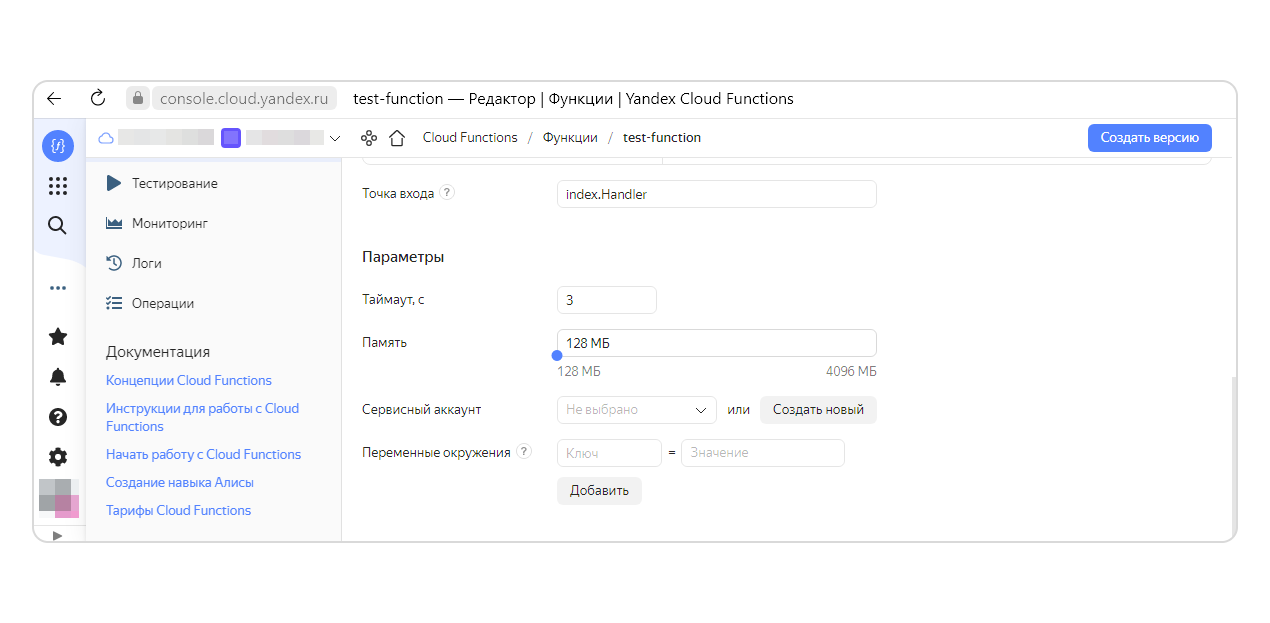This screenshot has width=1270, height=623.
Task: Click the Создать версию button
Action: (1150, 138)
